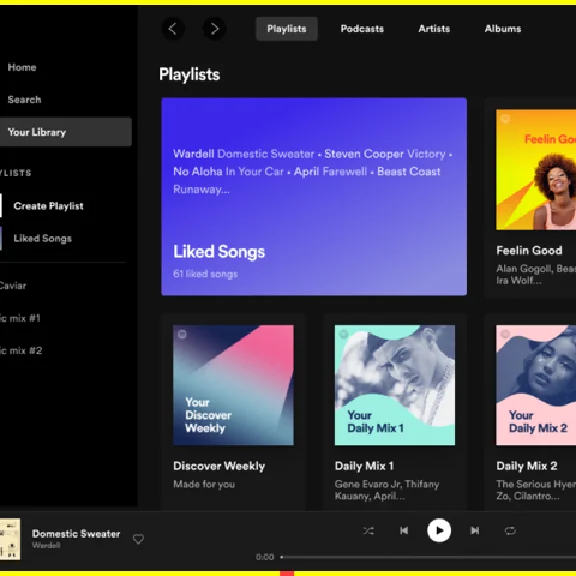Screen dimensions: 576x576
Task: Open Home in the sidebar
Action: (22, 68)
